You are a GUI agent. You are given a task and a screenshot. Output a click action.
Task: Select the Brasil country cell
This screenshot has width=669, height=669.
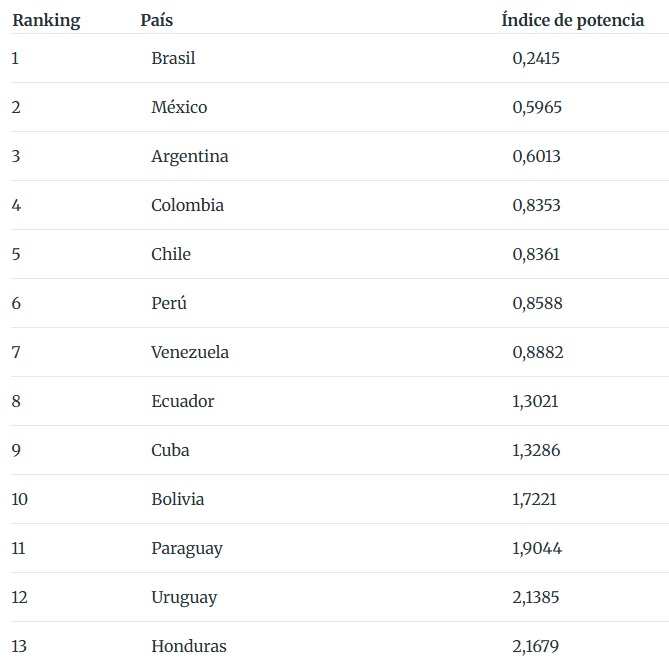(x=173, y=58)
